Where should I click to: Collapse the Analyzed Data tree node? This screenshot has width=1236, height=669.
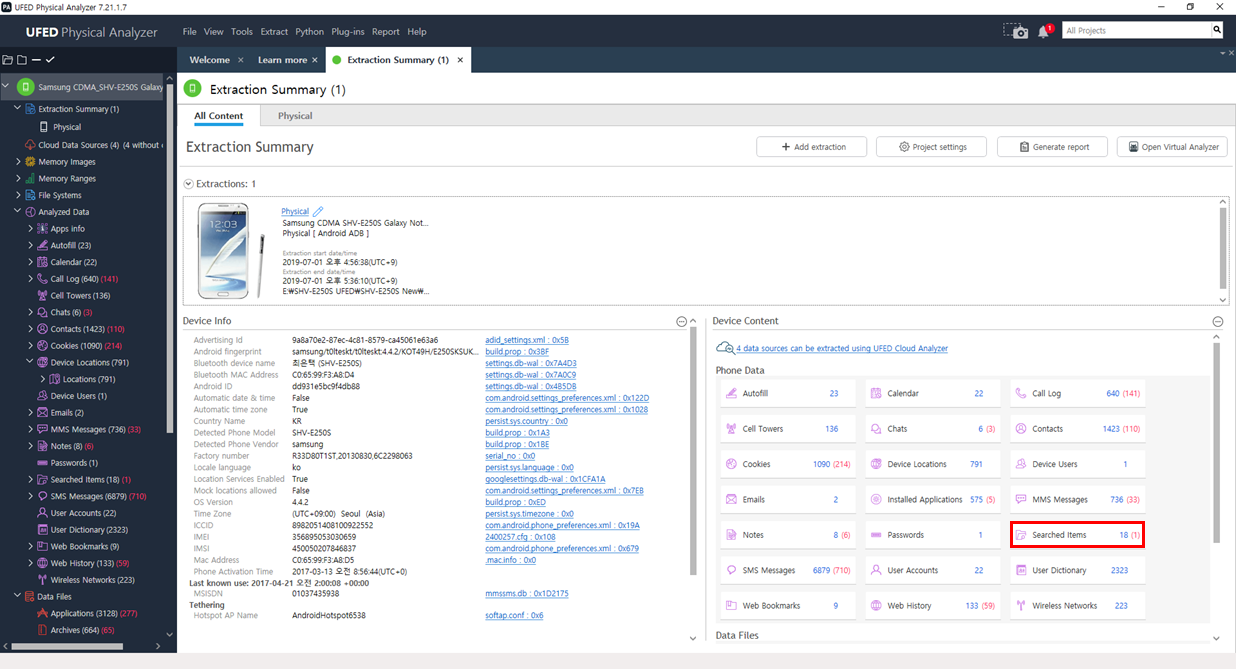(17, 211)
